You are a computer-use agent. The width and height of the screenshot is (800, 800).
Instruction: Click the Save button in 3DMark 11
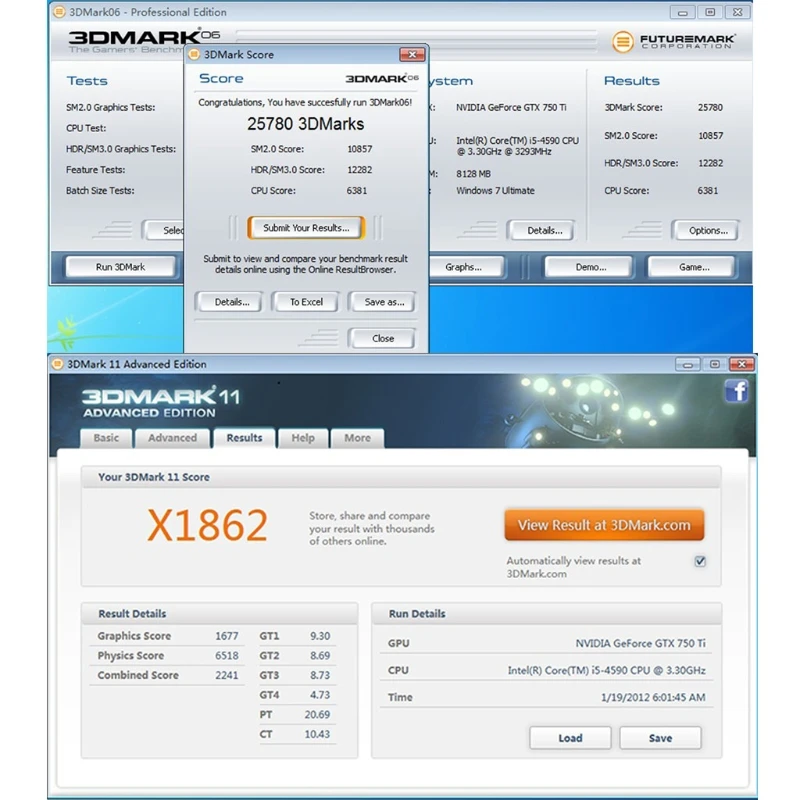click(660, 738)
